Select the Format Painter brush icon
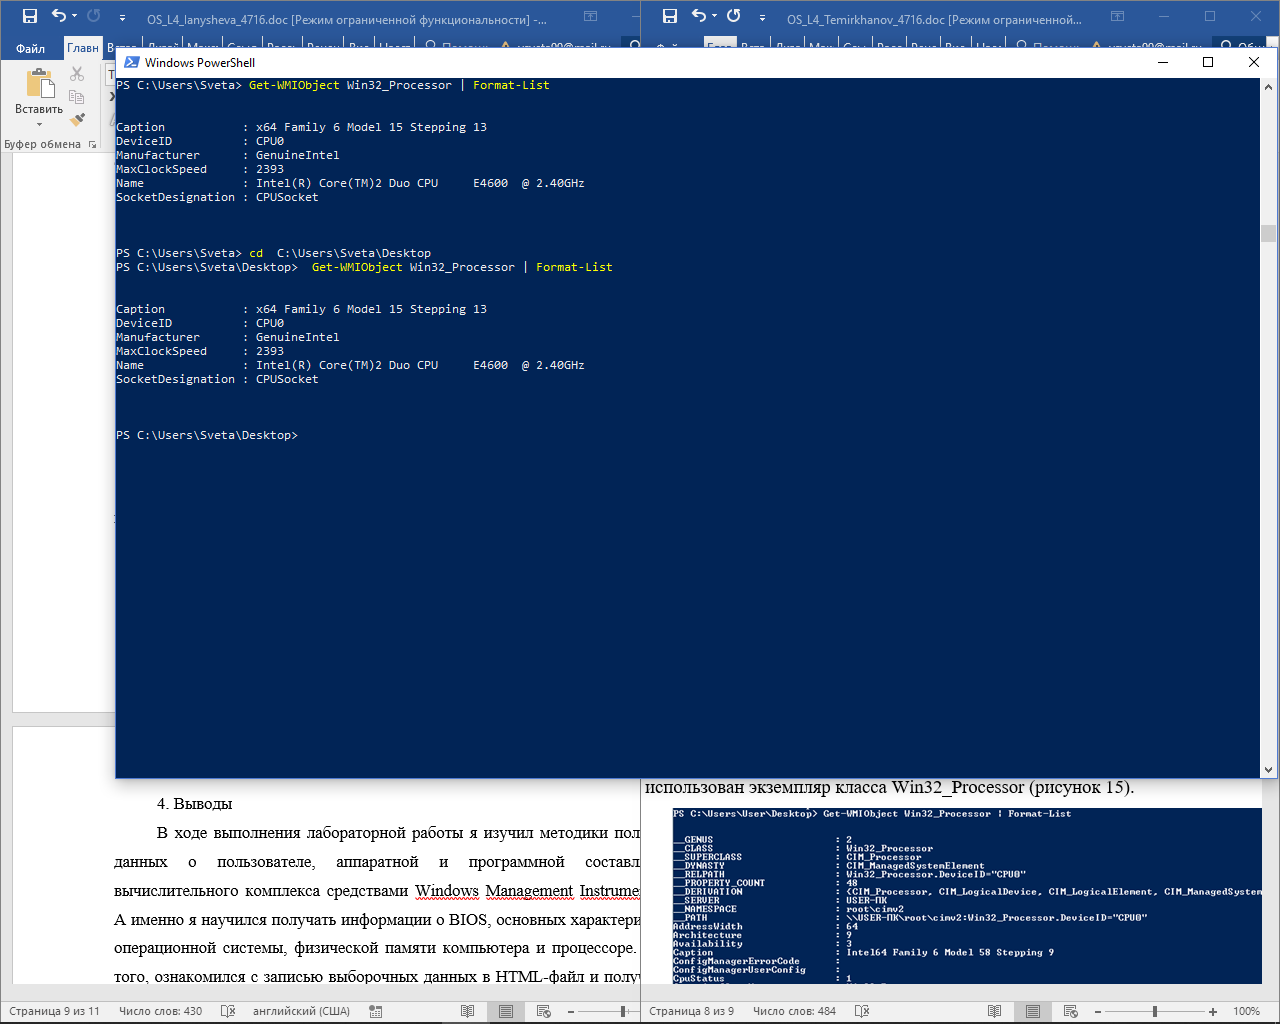1280x1024 pixels. click(x=77, y=120)
